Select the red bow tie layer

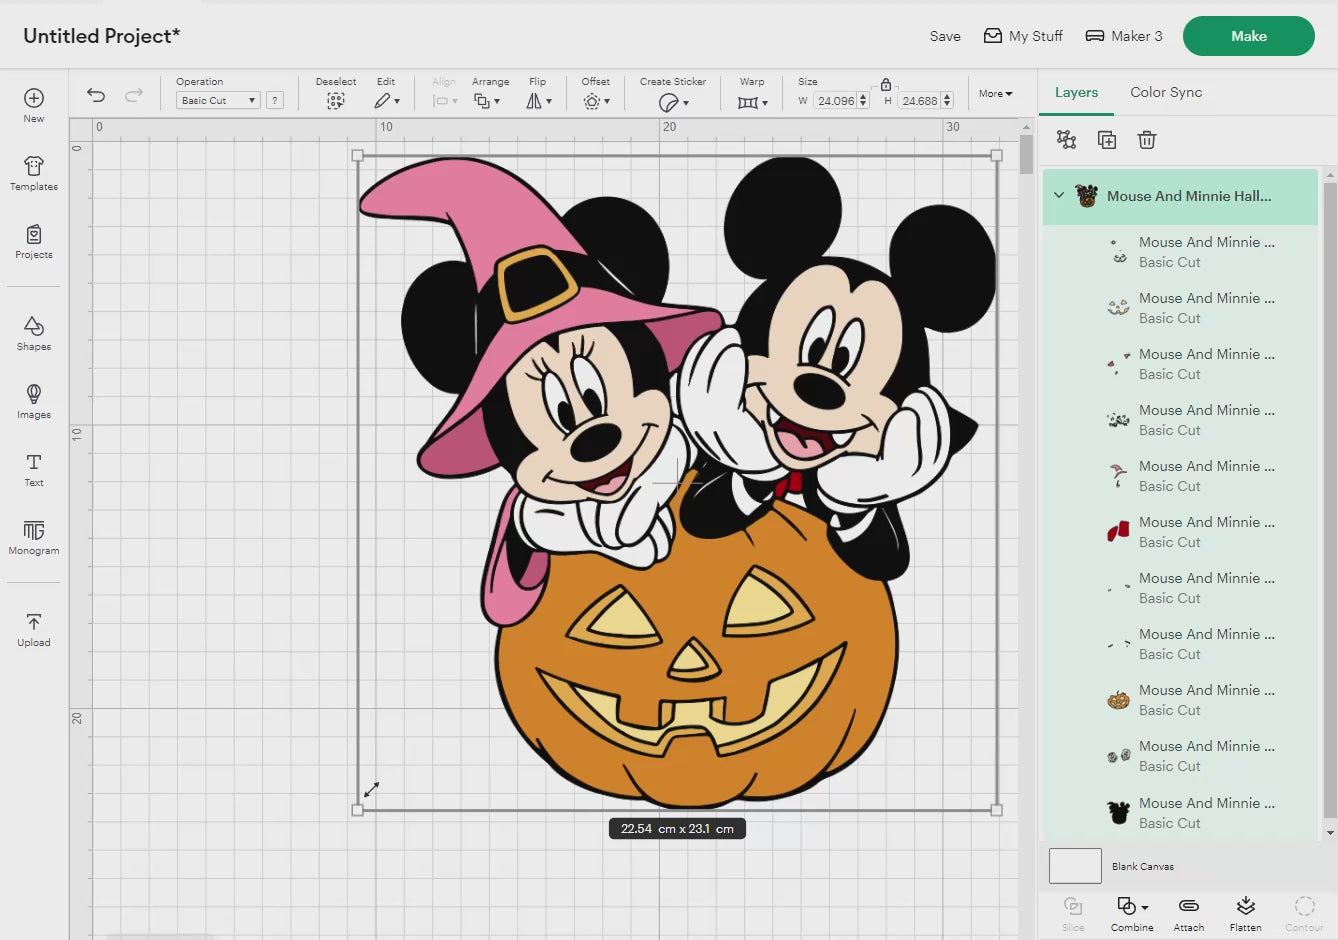pyautogui.click(x=1180, y=532)
